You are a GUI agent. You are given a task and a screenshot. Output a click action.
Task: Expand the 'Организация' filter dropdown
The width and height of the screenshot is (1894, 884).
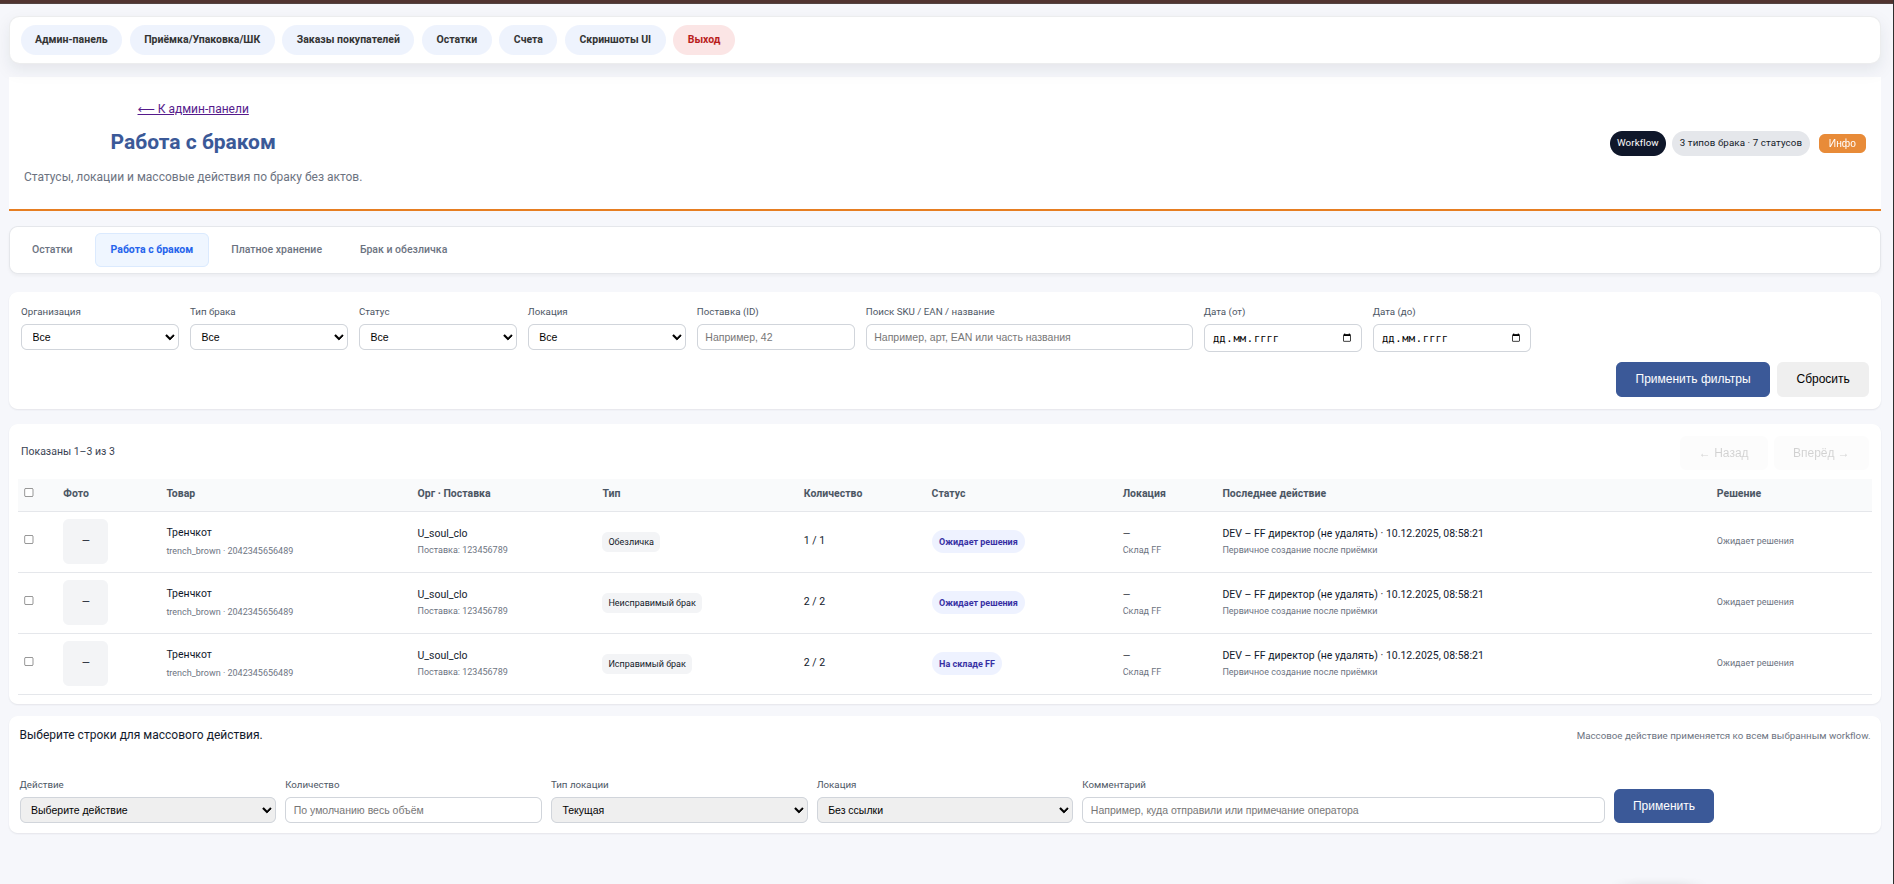click(x=99, y=337)
